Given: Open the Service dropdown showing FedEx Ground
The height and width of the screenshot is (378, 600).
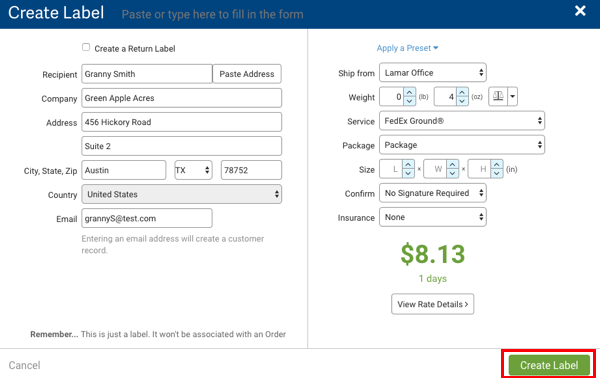Looking at the screenshot, I should tap(462, 121).
